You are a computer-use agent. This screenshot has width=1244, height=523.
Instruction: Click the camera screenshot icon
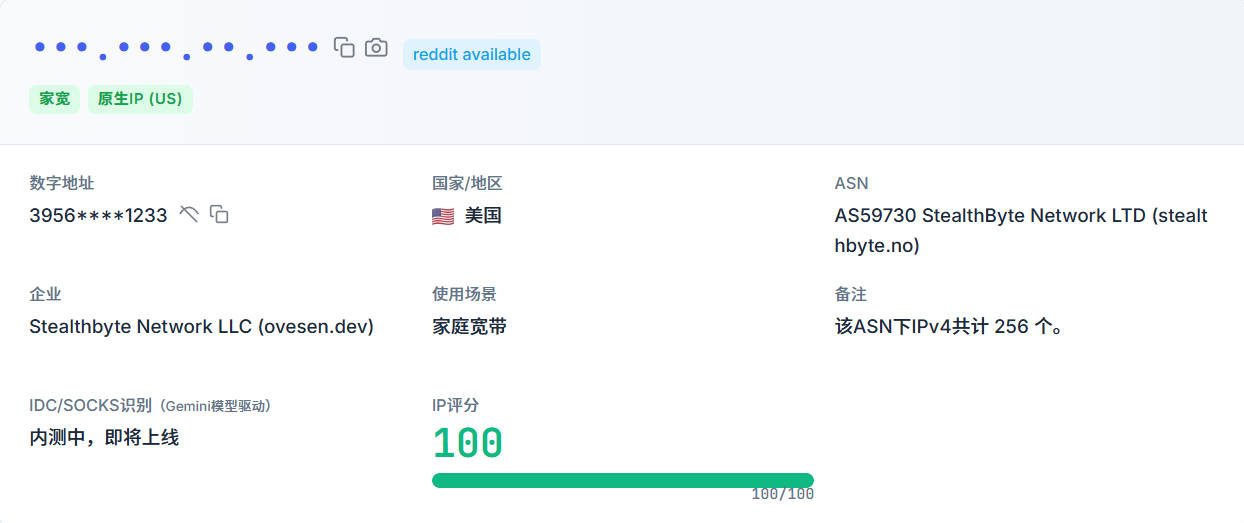click(376, 47)
